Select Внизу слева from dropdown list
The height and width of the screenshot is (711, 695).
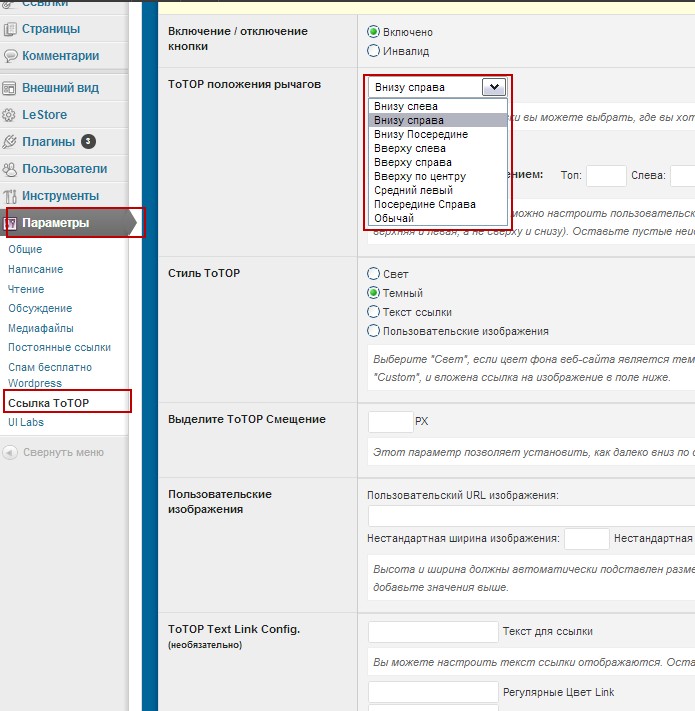click(438, 106)
